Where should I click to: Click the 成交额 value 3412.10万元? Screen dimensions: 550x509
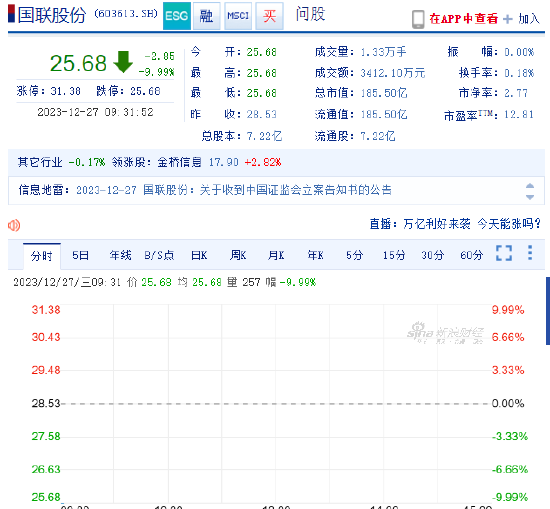393,73
